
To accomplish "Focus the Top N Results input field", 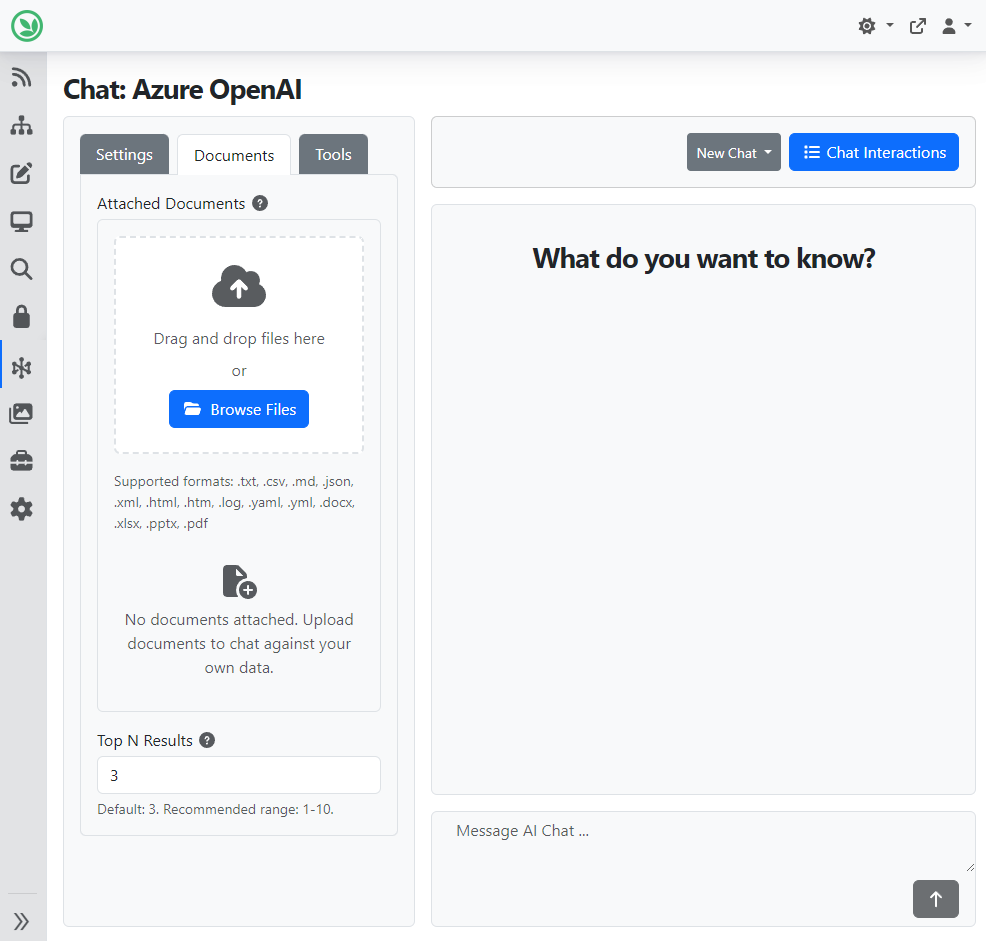I will 239,775.
